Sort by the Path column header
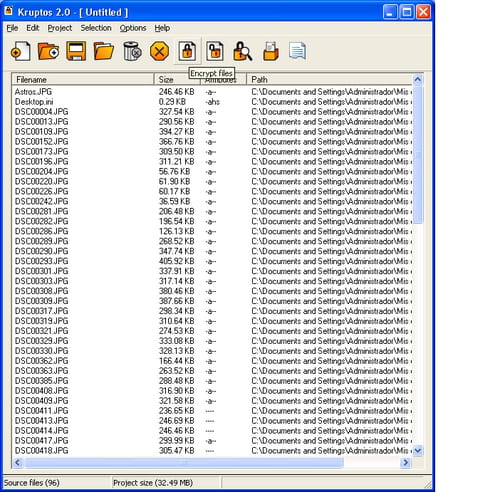 329,79
